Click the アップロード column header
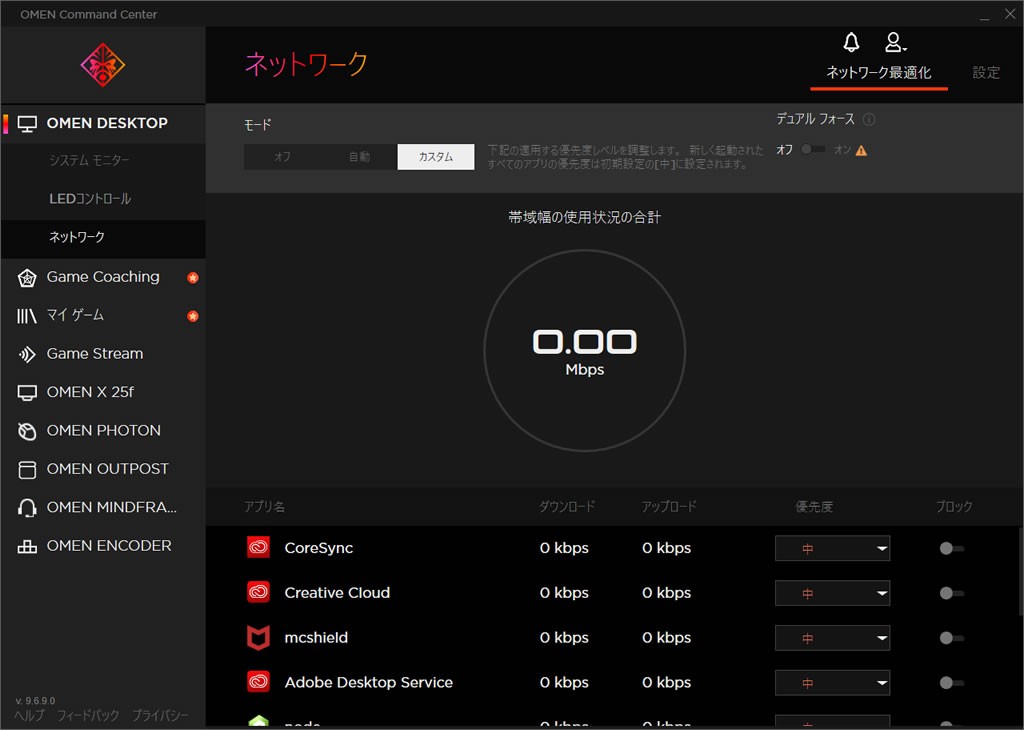The width and height of the screenshot is (1024, 730). tap(669, 507)
